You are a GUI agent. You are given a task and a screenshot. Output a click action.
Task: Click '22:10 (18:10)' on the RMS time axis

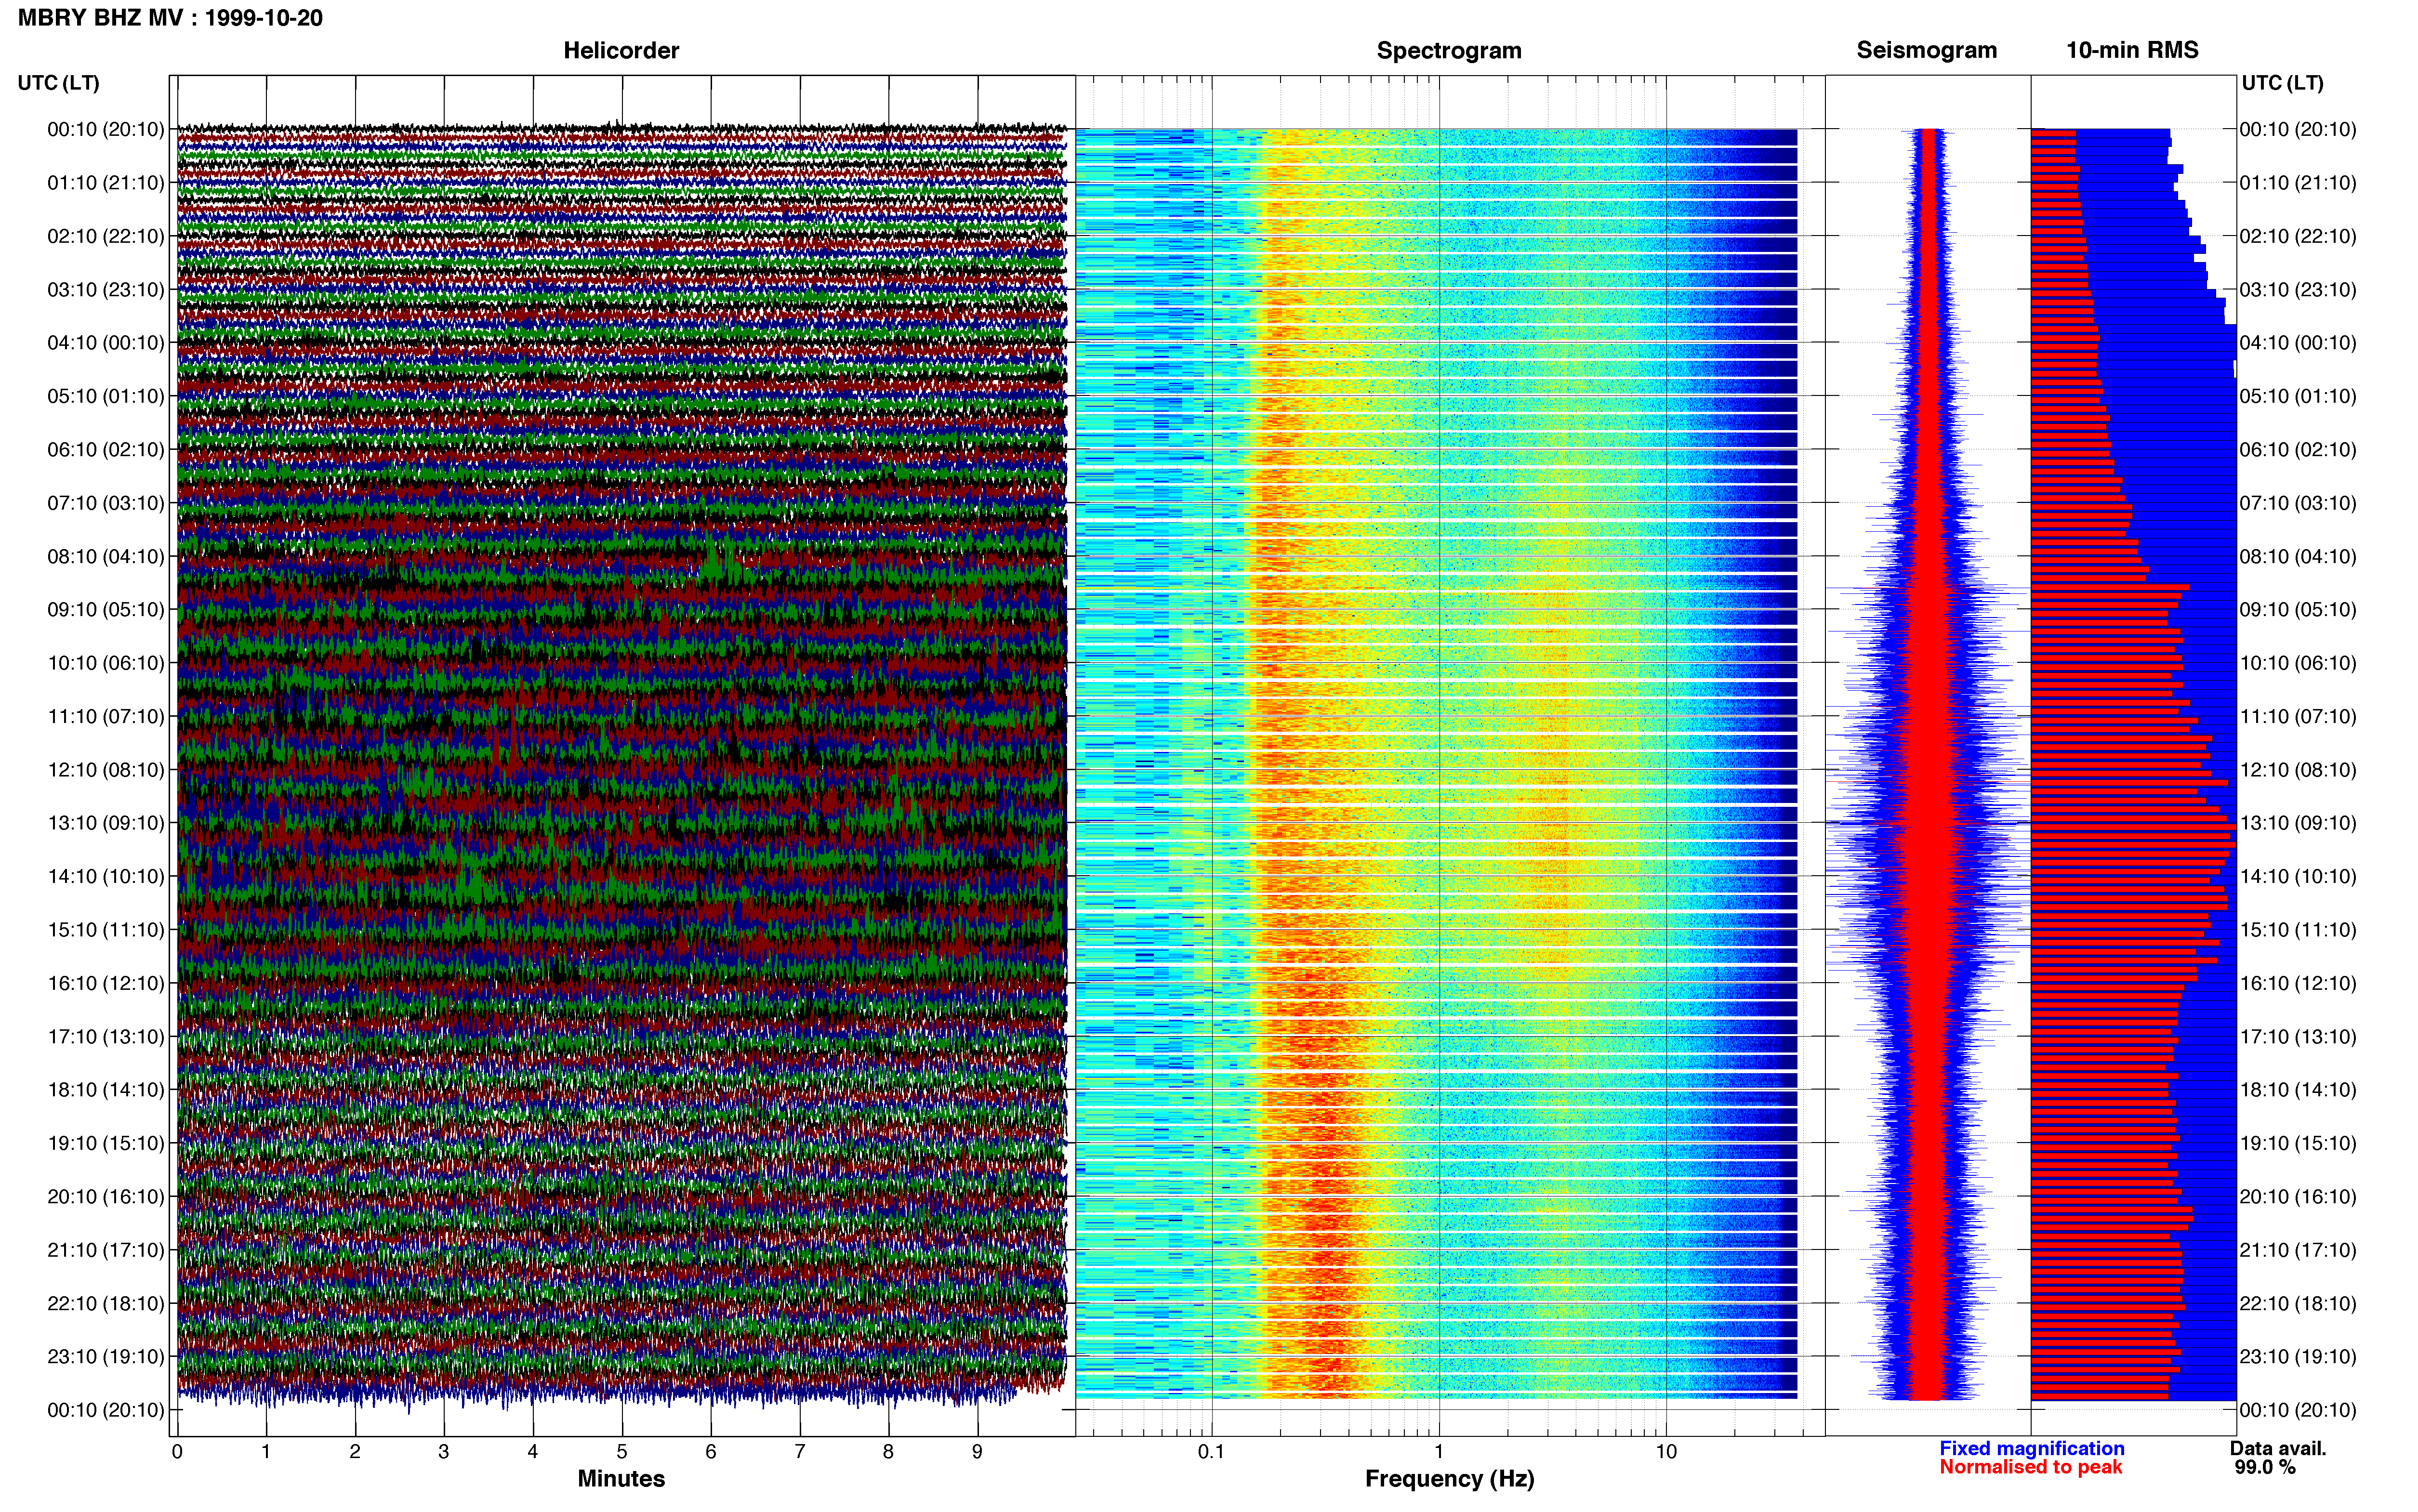2298,1304
